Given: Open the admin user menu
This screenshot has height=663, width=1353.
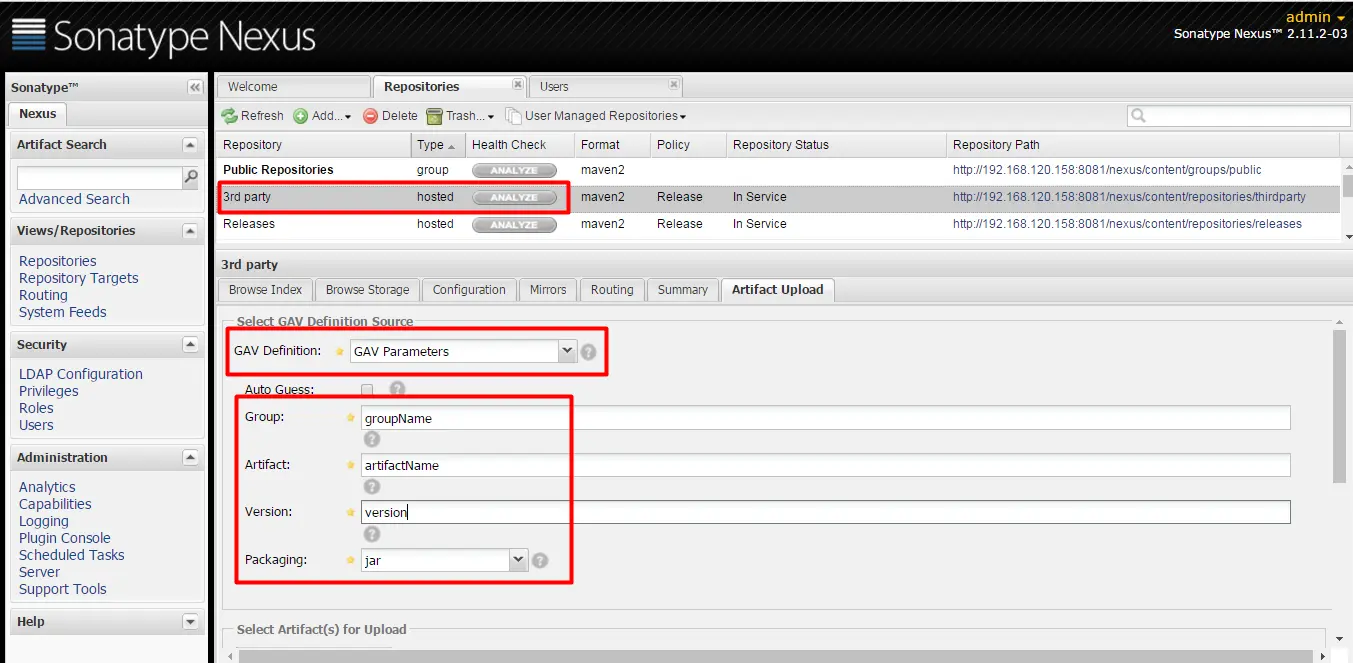Looking at the screenshot, I should pyautogui.click(x=1315, y=17).
